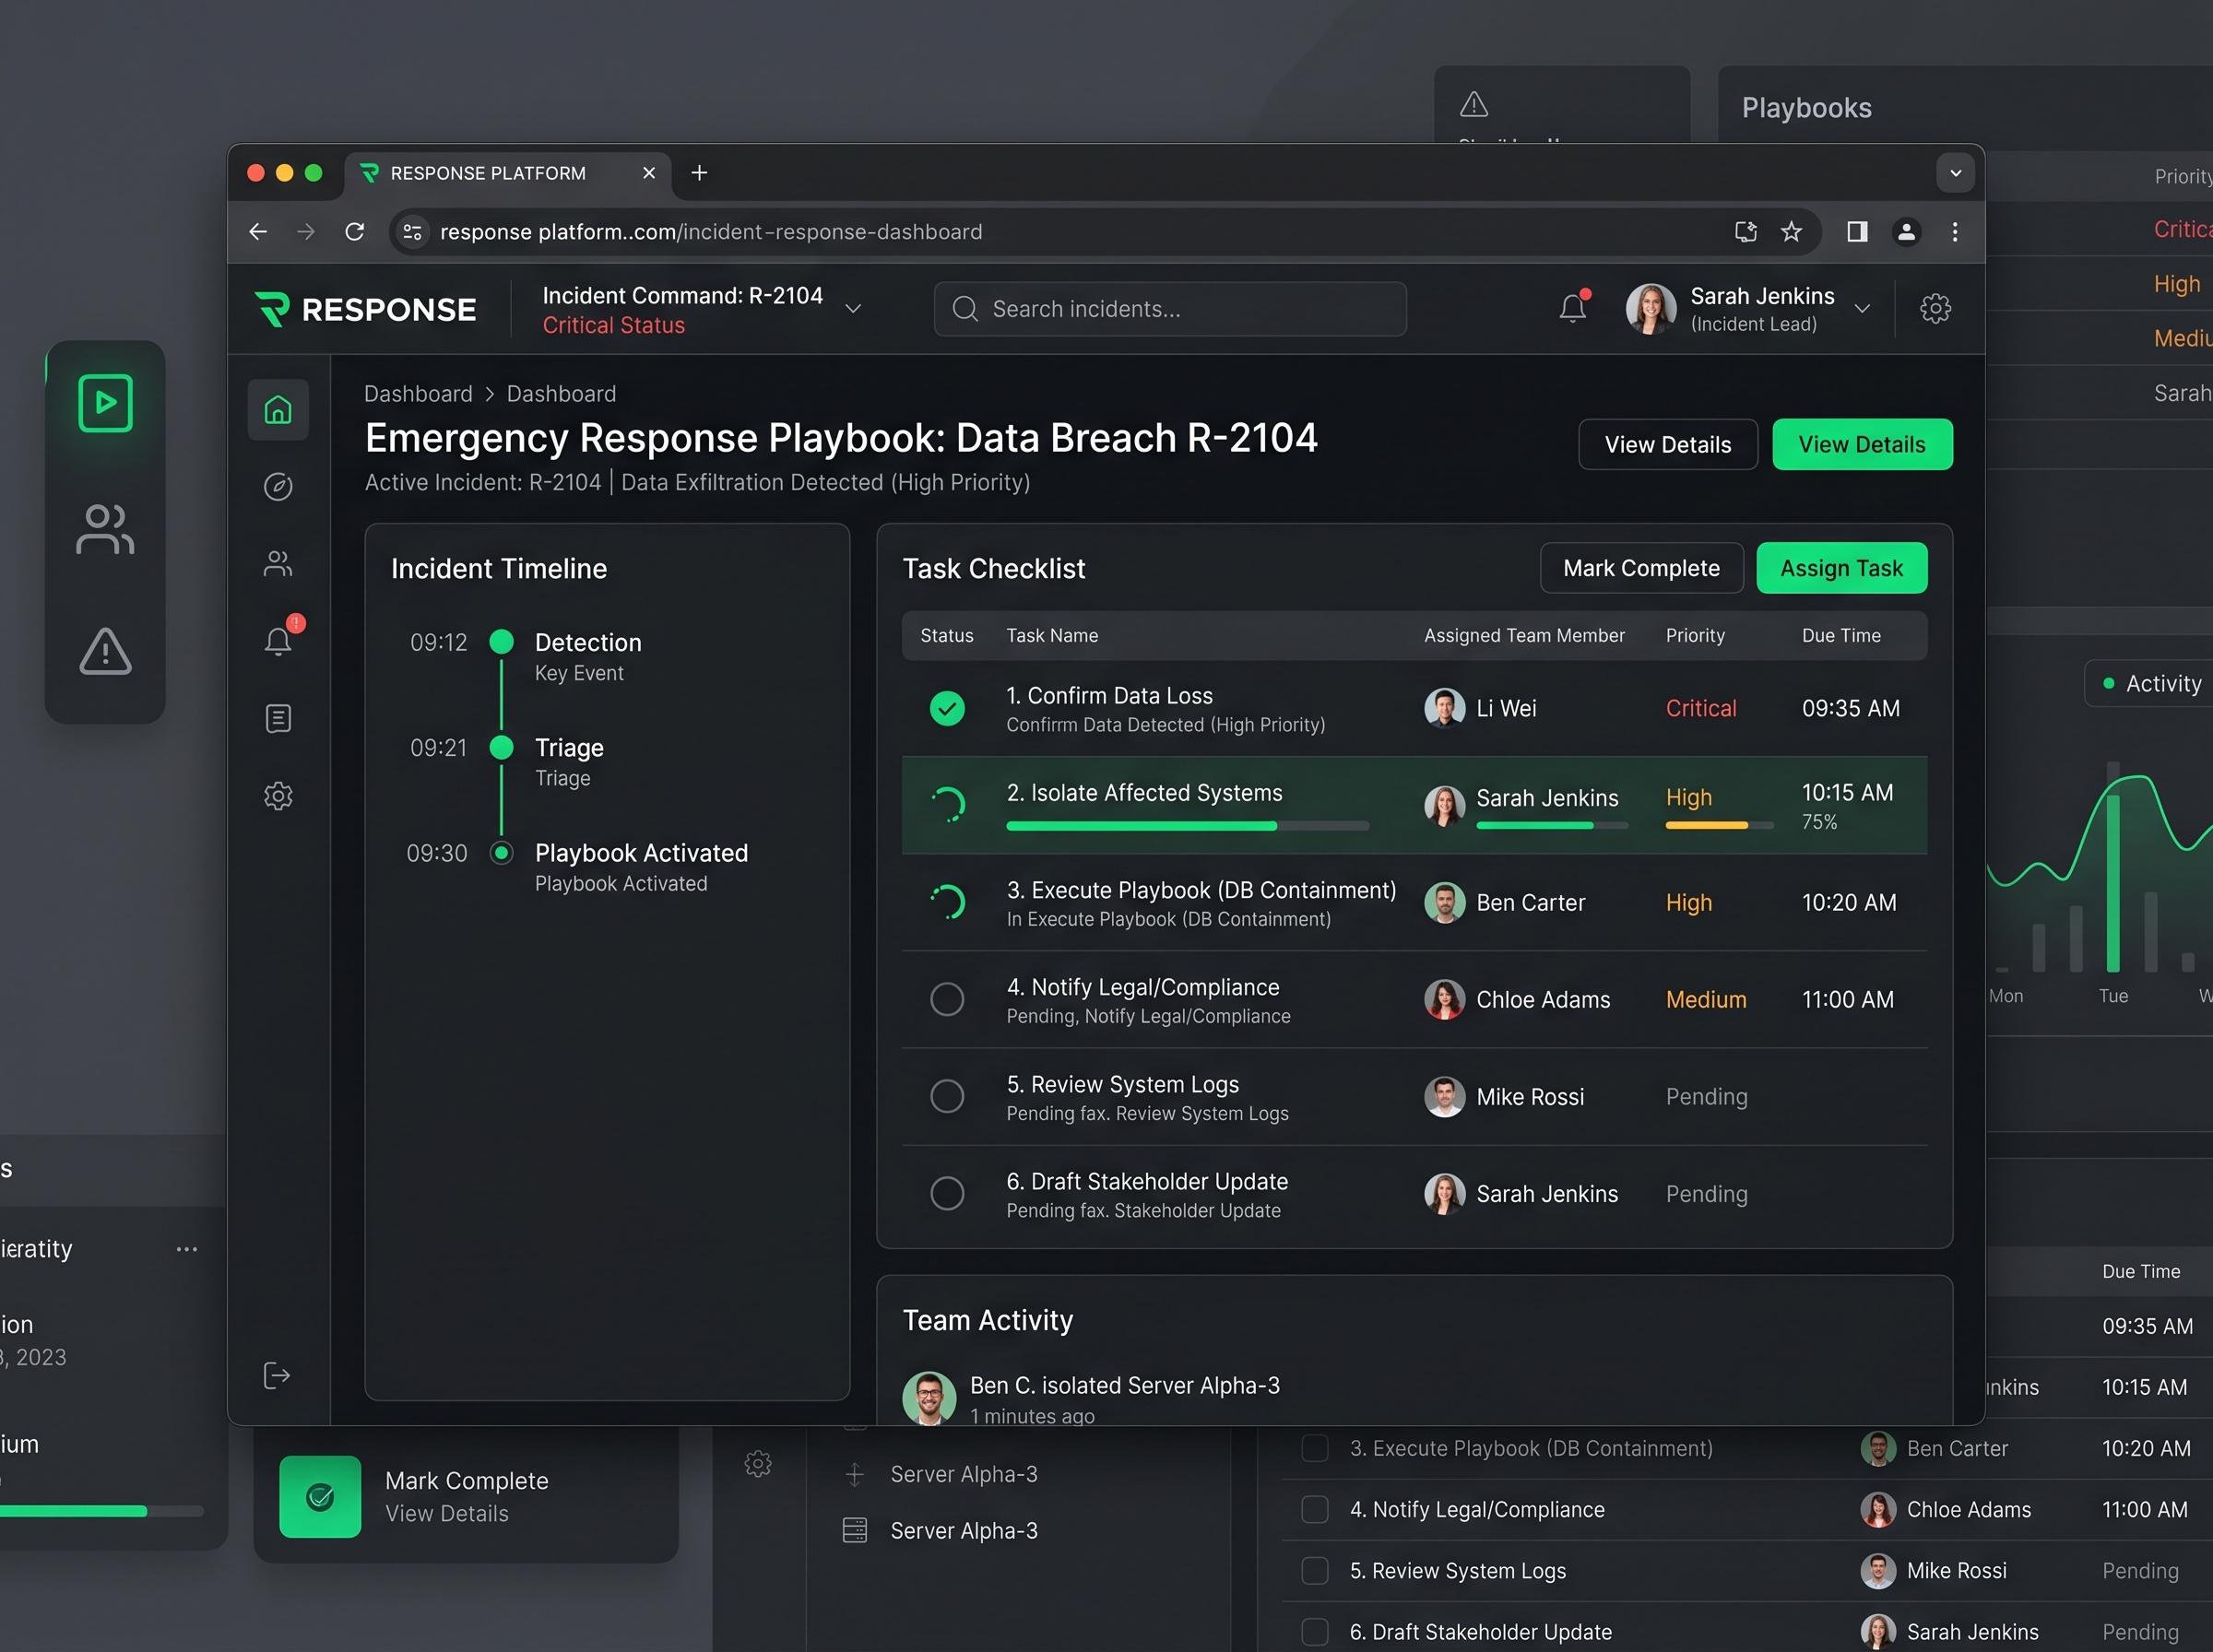
Task: Click the Isolate Affected Systems progress bar
Action: (x=1187, y=826)
